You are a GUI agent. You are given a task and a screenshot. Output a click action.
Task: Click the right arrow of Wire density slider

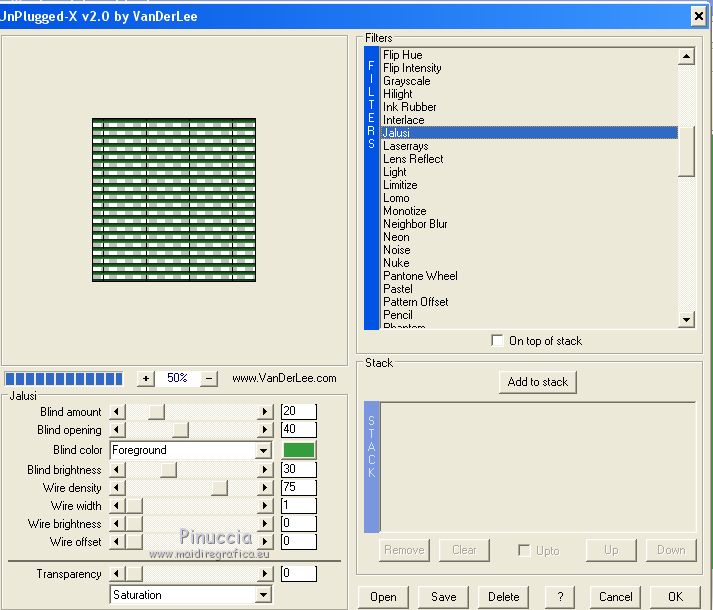click(265, 488)
